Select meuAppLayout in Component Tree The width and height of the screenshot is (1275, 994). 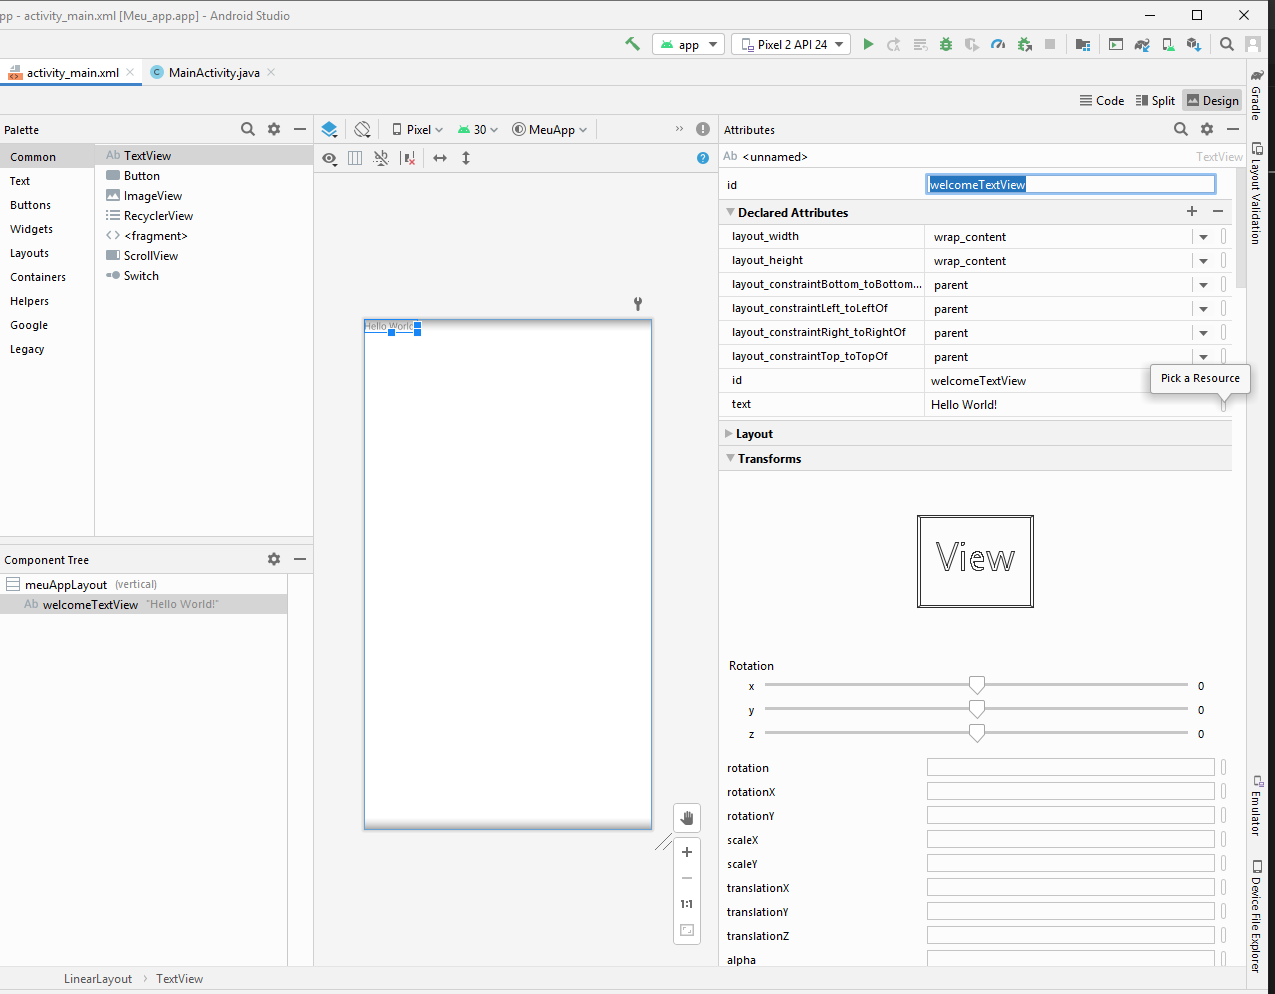coord(66,585)
